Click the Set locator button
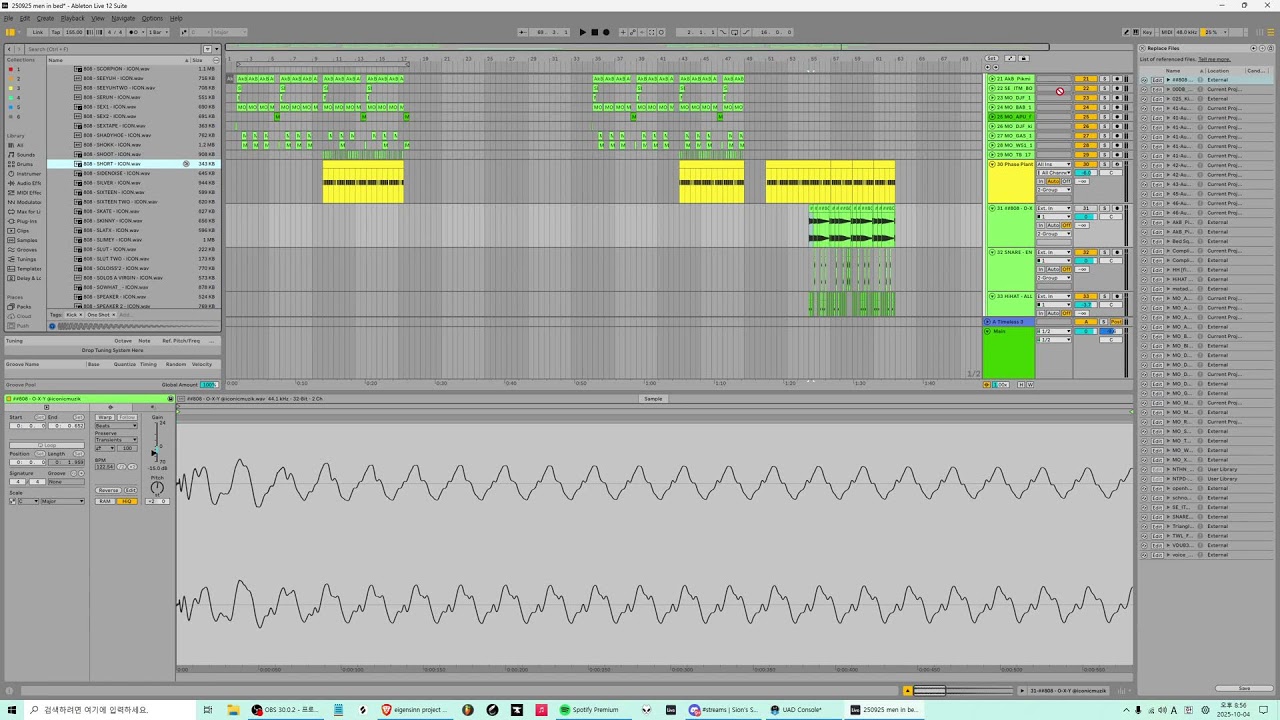The image size is (1280, 720). pyautogui.click(x=992, y=59)
